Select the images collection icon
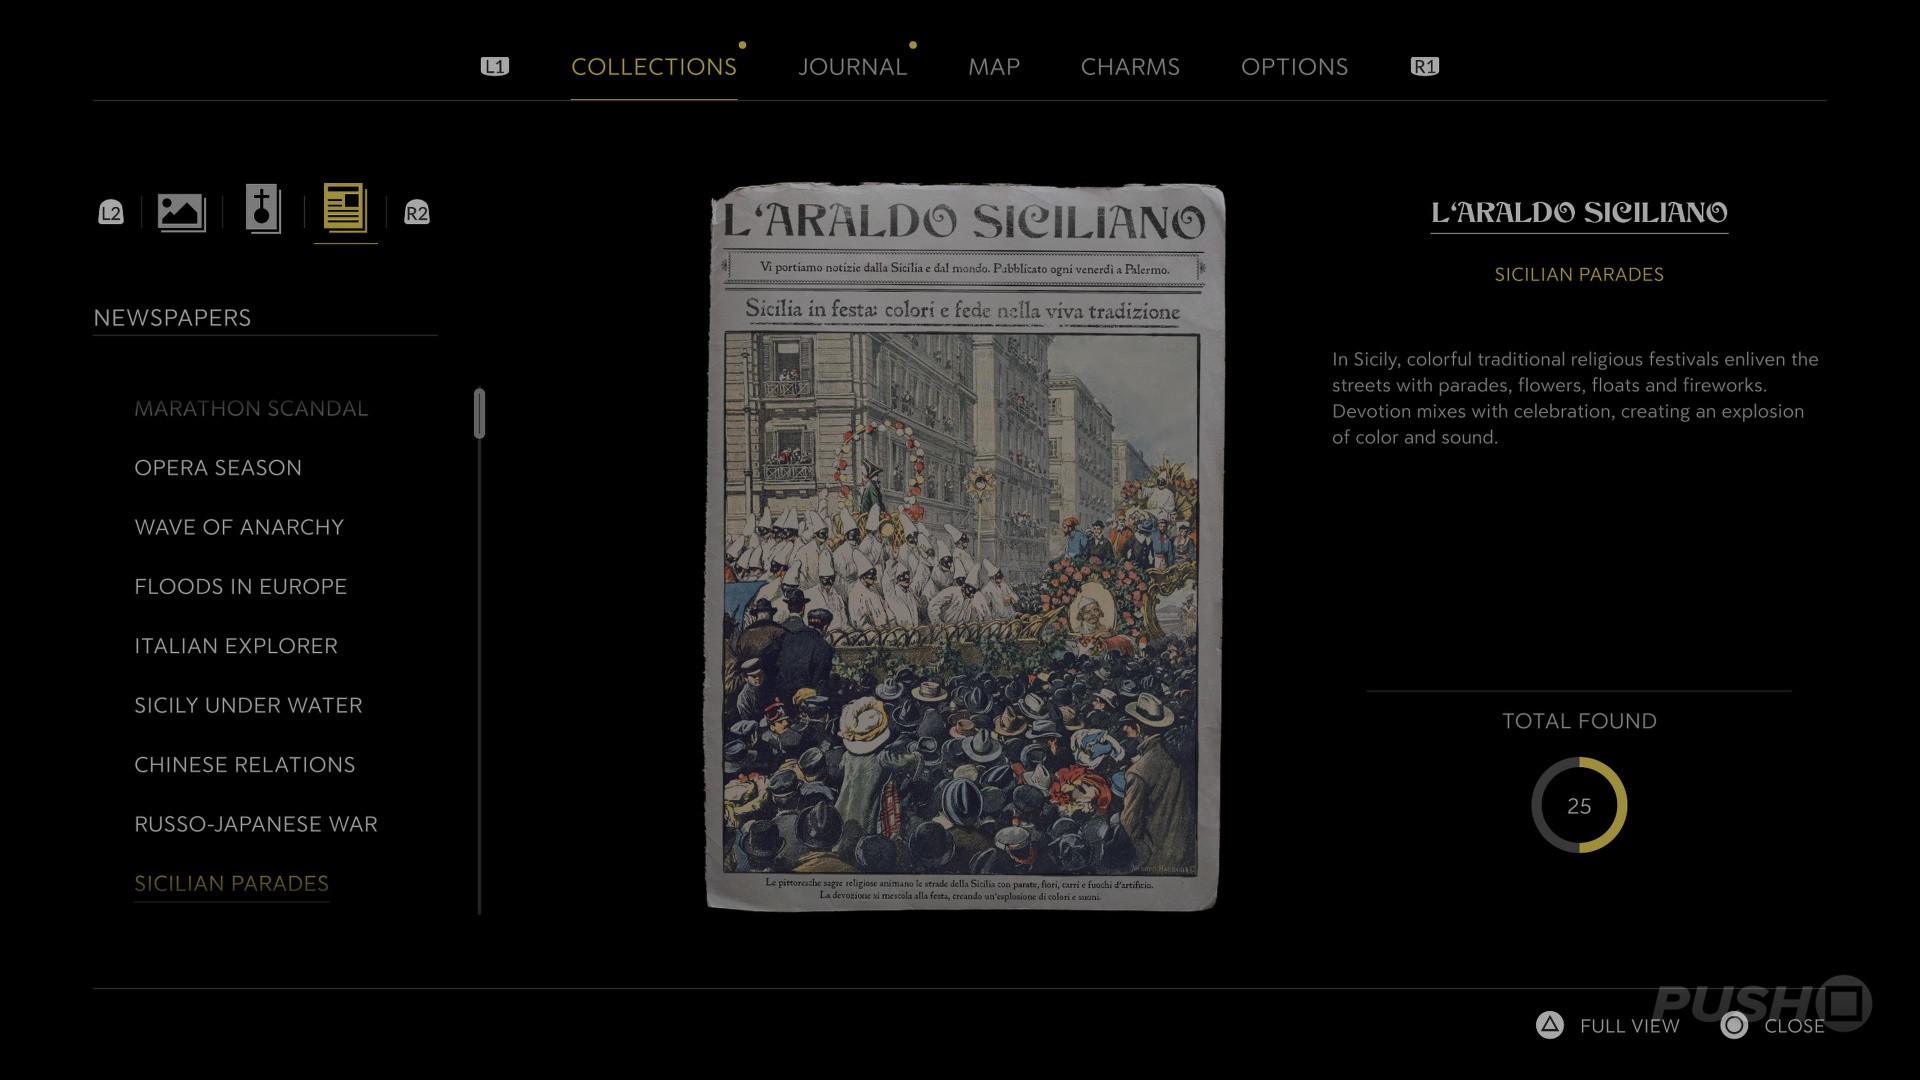The width and height of the screenshot is (1920, 1080). pyautogui.click(x=181, y=212)
